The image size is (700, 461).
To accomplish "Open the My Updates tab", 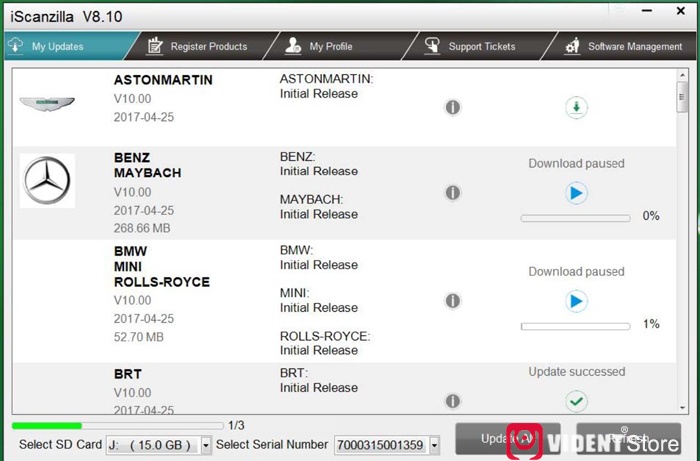I will click(x=67, y=46).
